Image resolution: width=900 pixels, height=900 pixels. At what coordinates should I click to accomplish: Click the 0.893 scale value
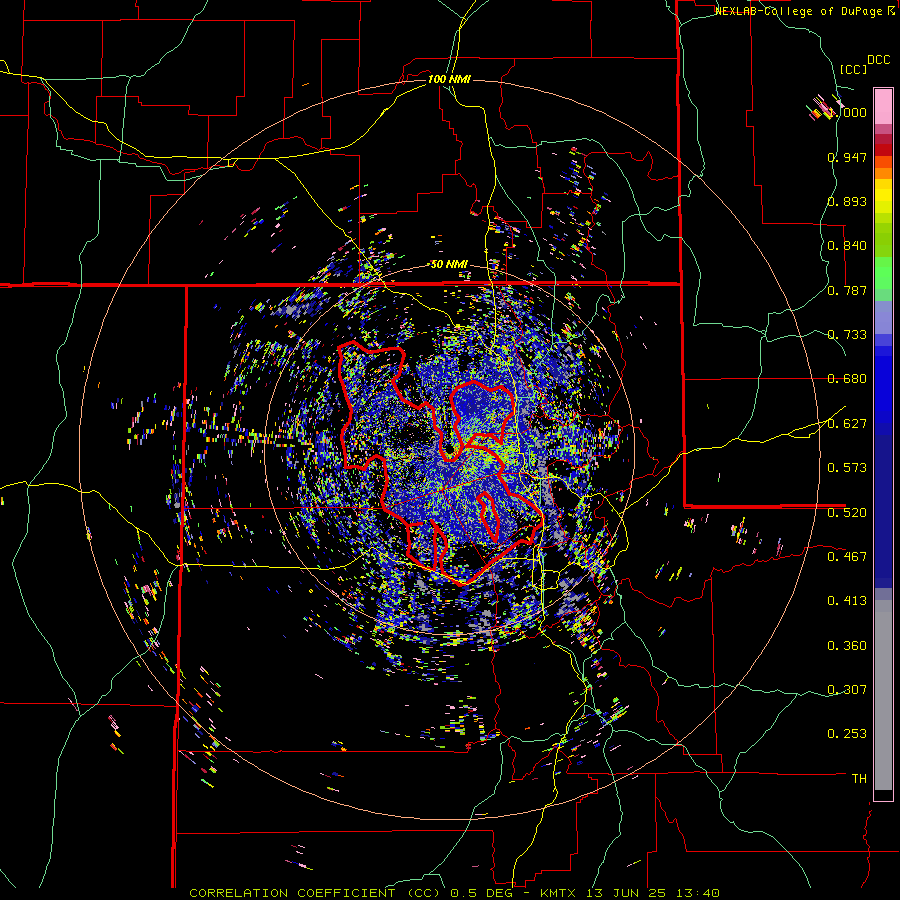[847, 201]
